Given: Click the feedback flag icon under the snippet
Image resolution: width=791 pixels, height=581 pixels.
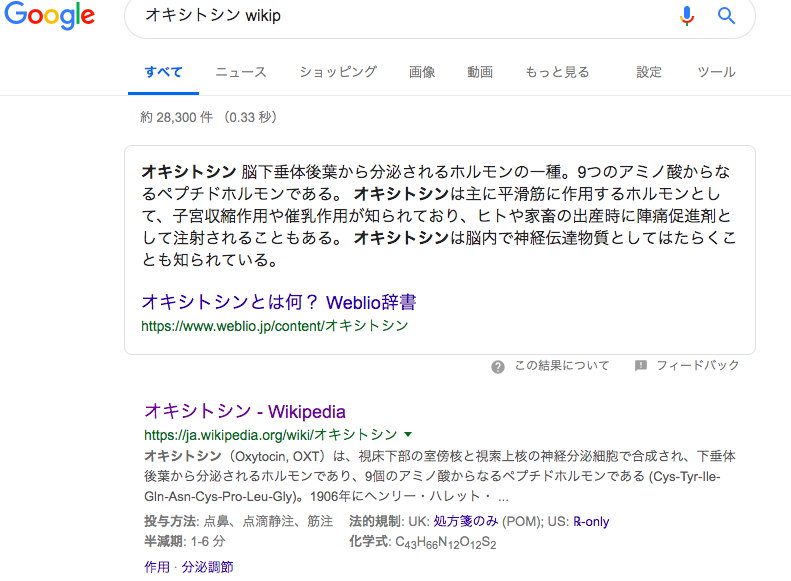Looking at the screenshot, I should tap(641, 367).
